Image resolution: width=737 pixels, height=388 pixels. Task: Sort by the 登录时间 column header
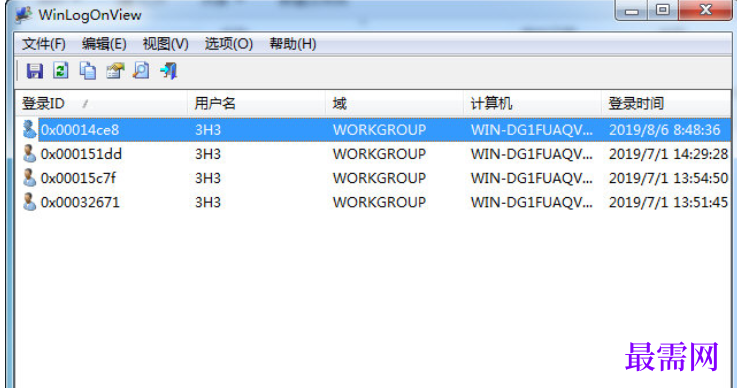666,103
